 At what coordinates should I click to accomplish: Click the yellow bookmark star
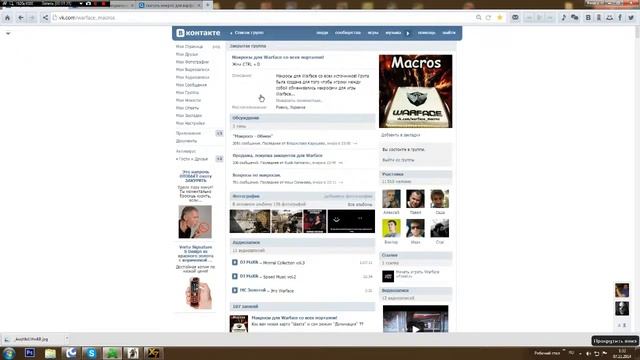click(x=500, y=18)
